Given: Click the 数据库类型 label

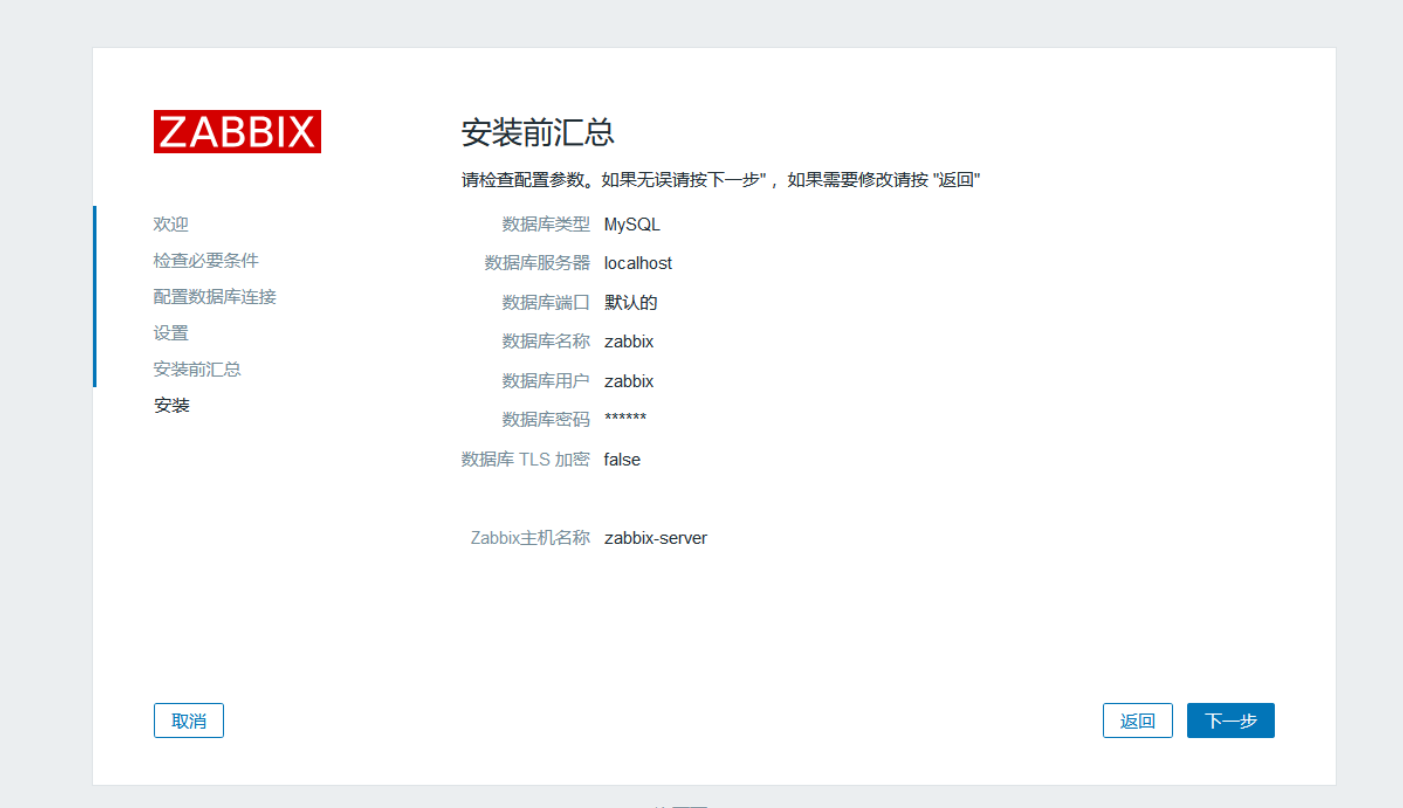Looking at the screenshot, I should 546,224.
